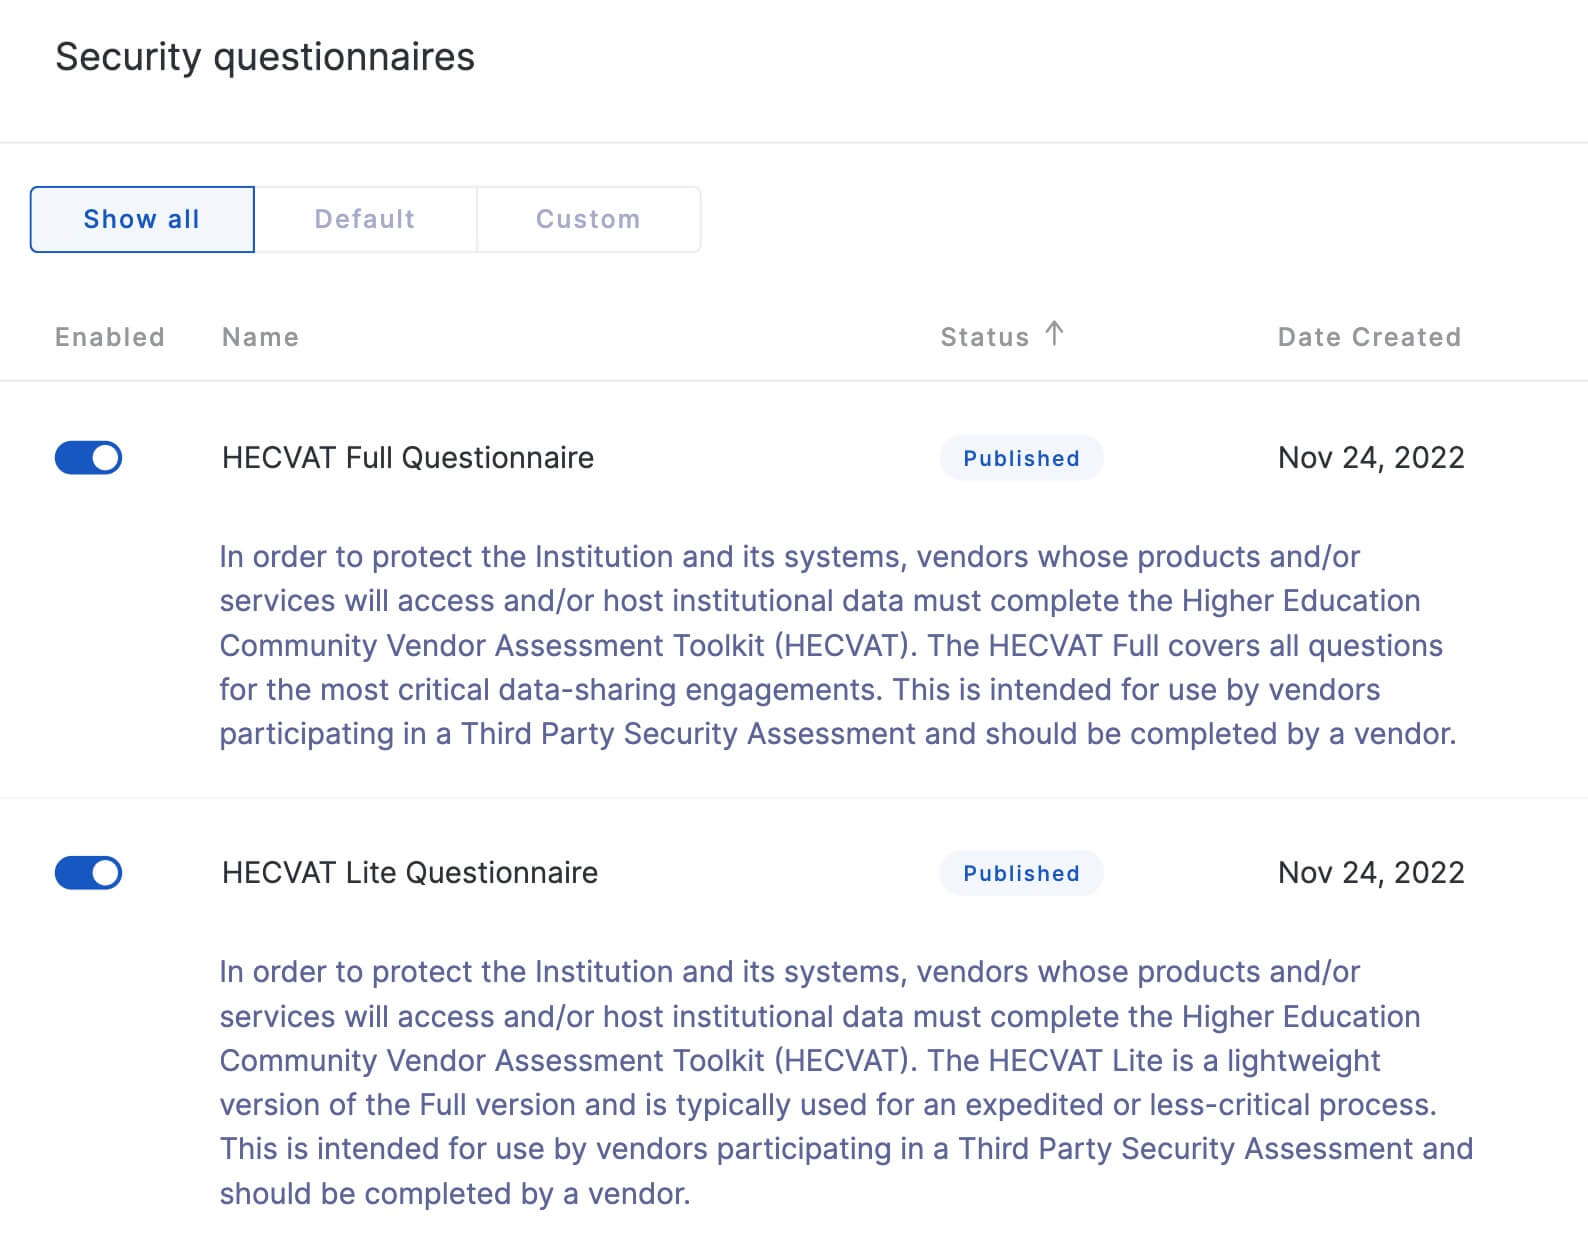The image size is (1588, 1247).
Task: Click the Status sort arrow icon
Action: point(1054,333)
